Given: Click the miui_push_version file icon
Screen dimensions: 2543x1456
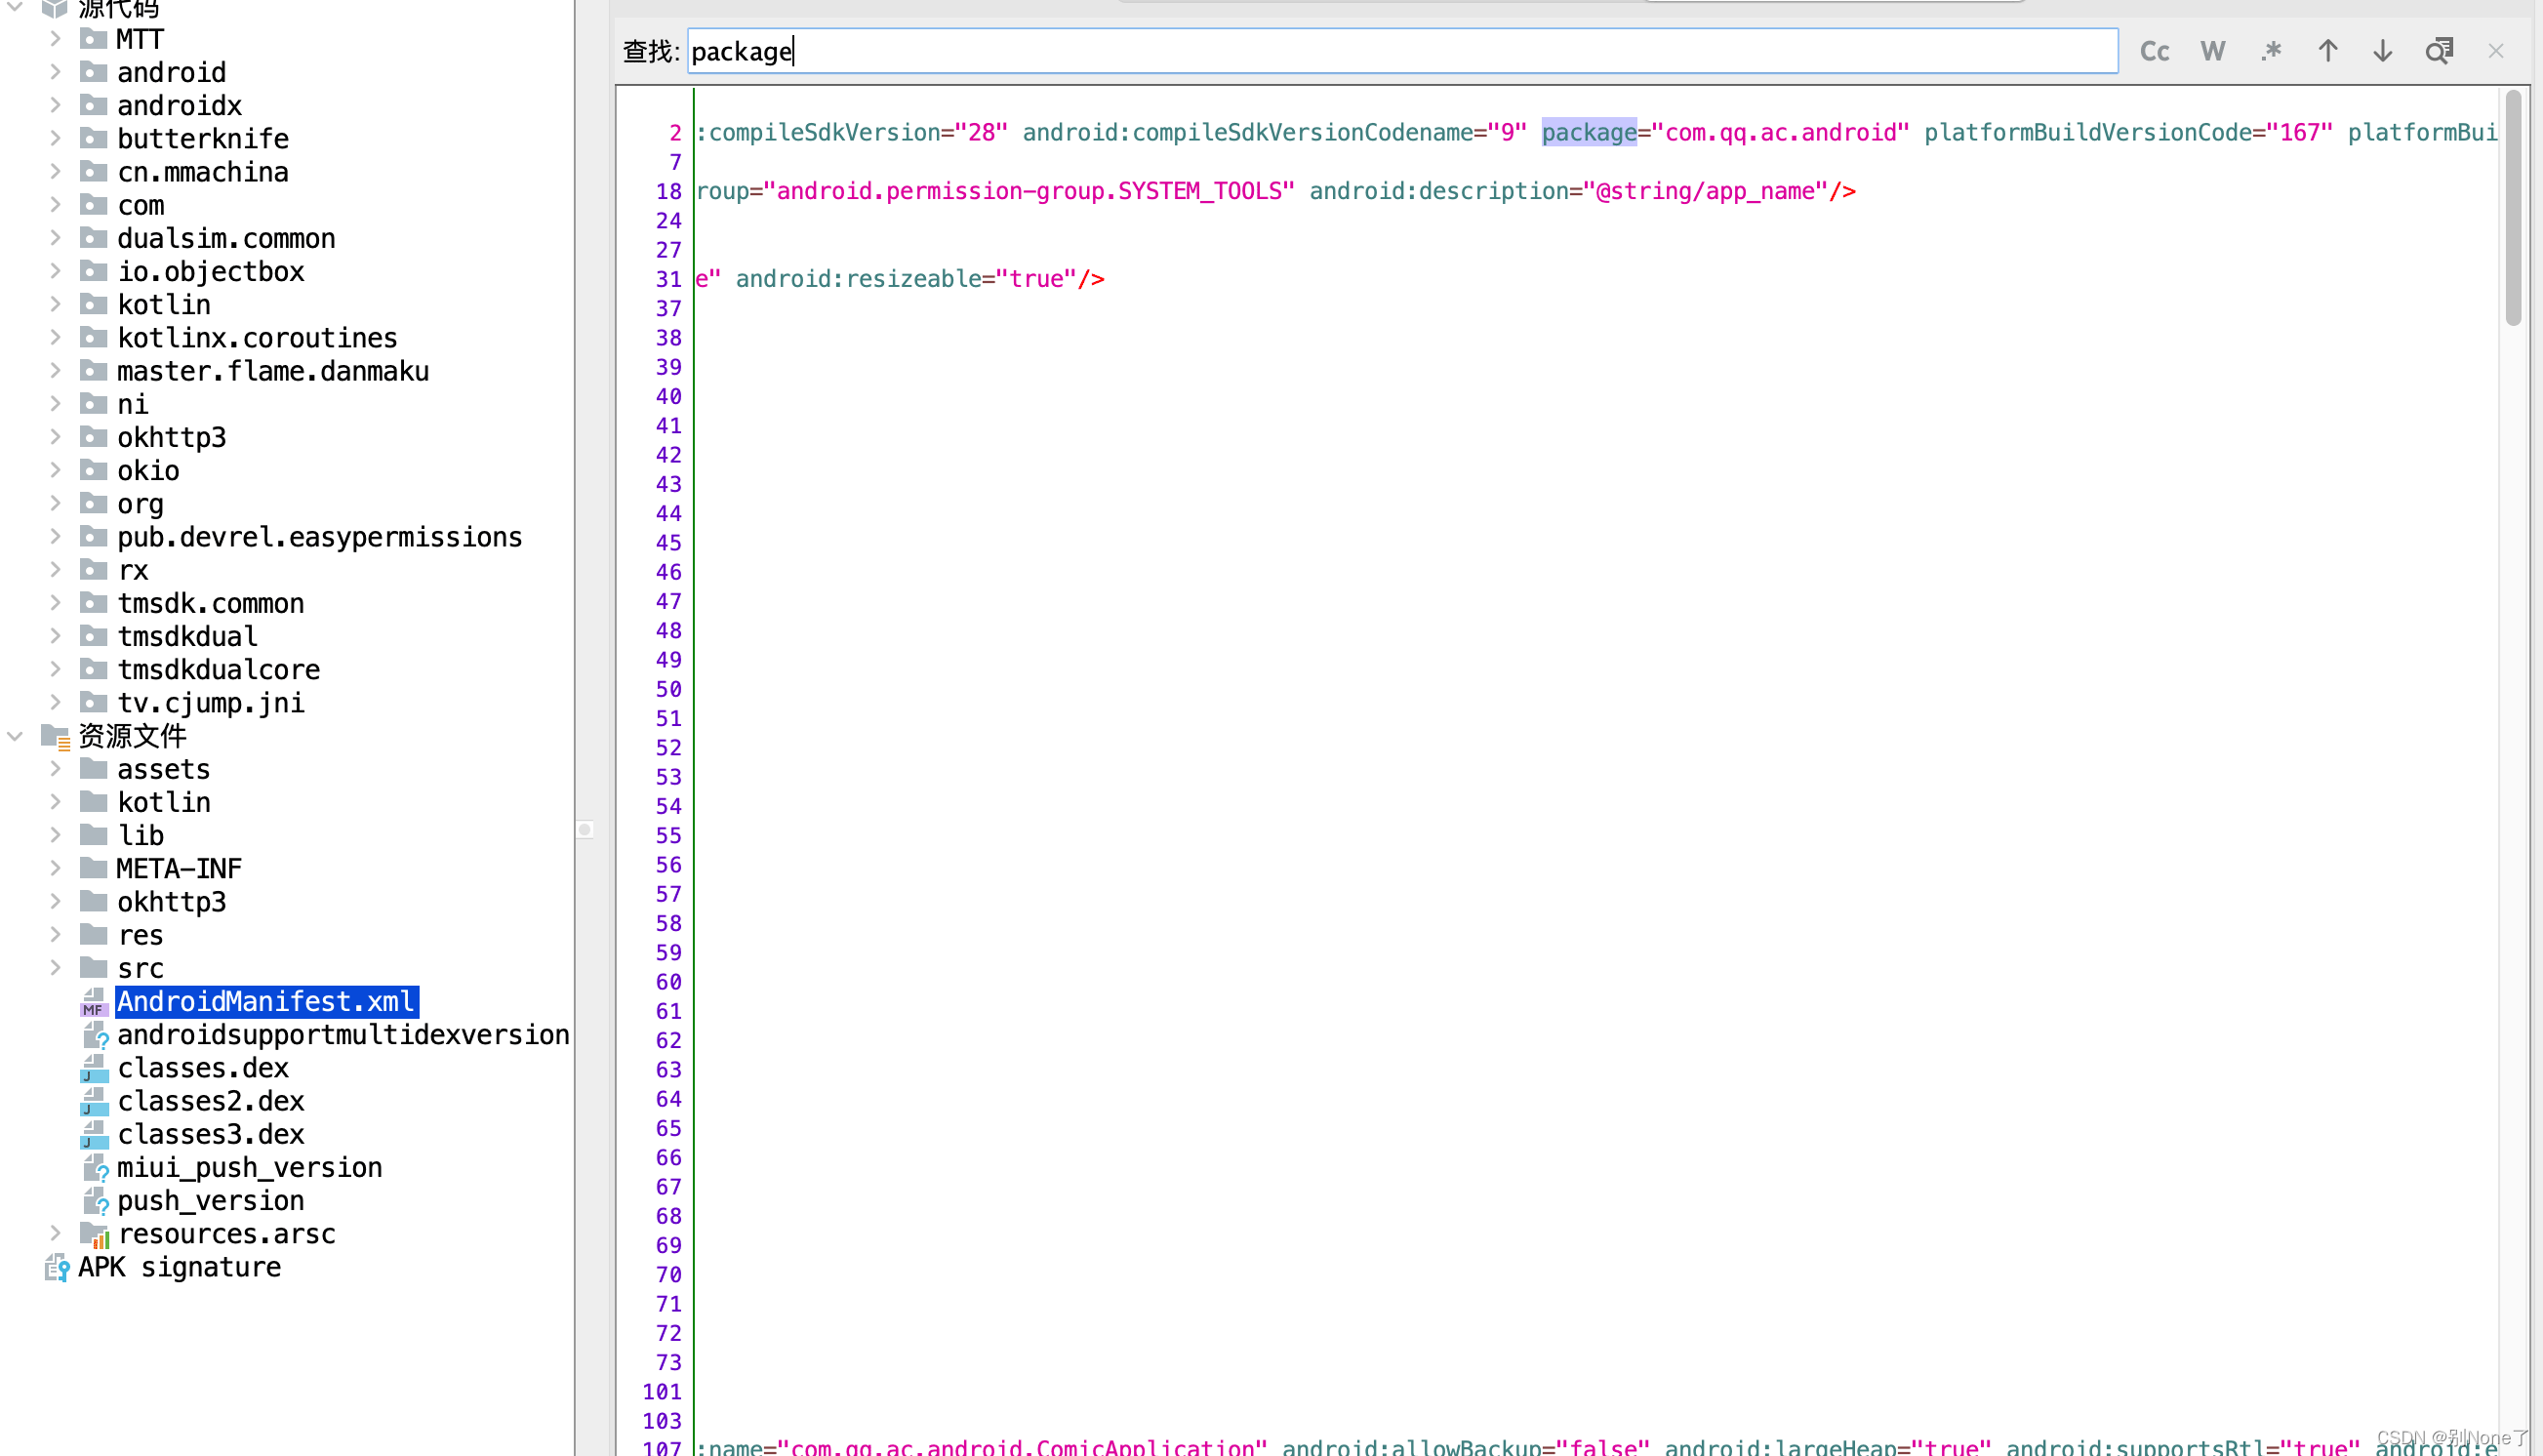Looking at the screenshot, I should coord(95,1167).
